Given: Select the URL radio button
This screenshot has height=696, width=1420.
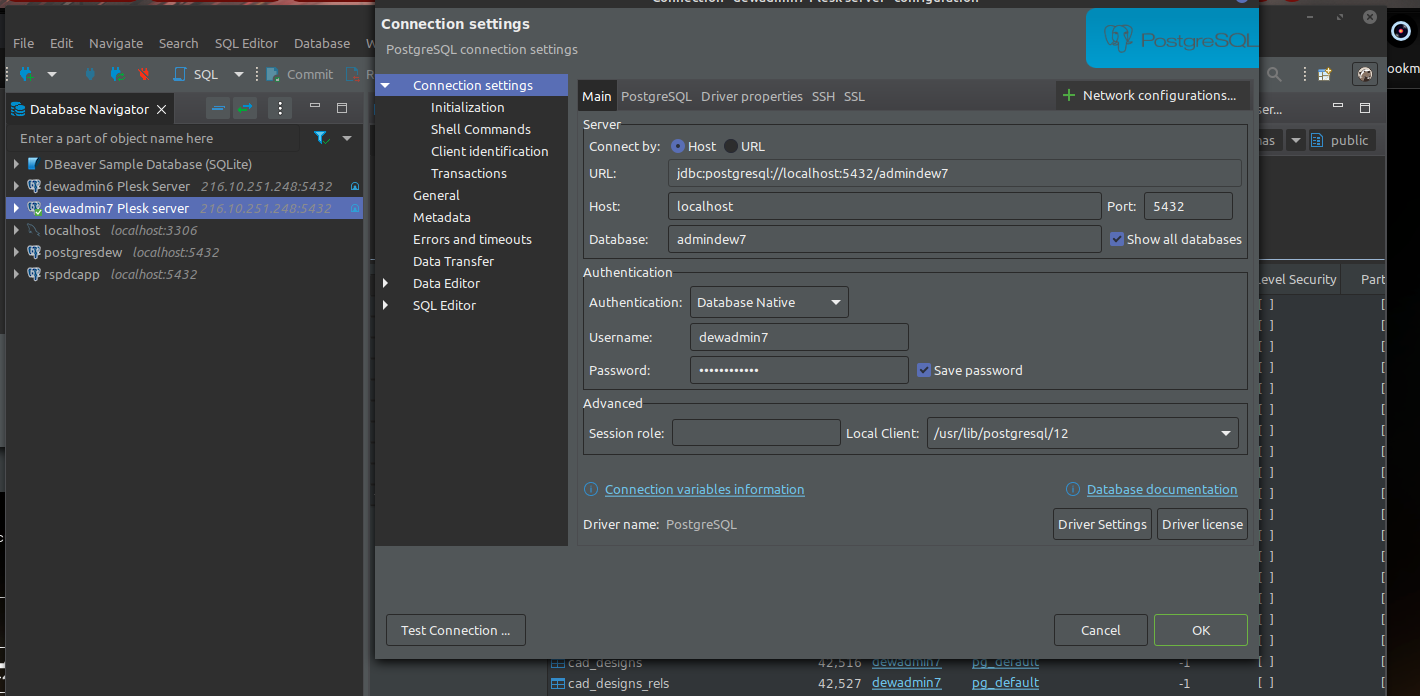Looking at the screenshot, I should tap(731, 146).
